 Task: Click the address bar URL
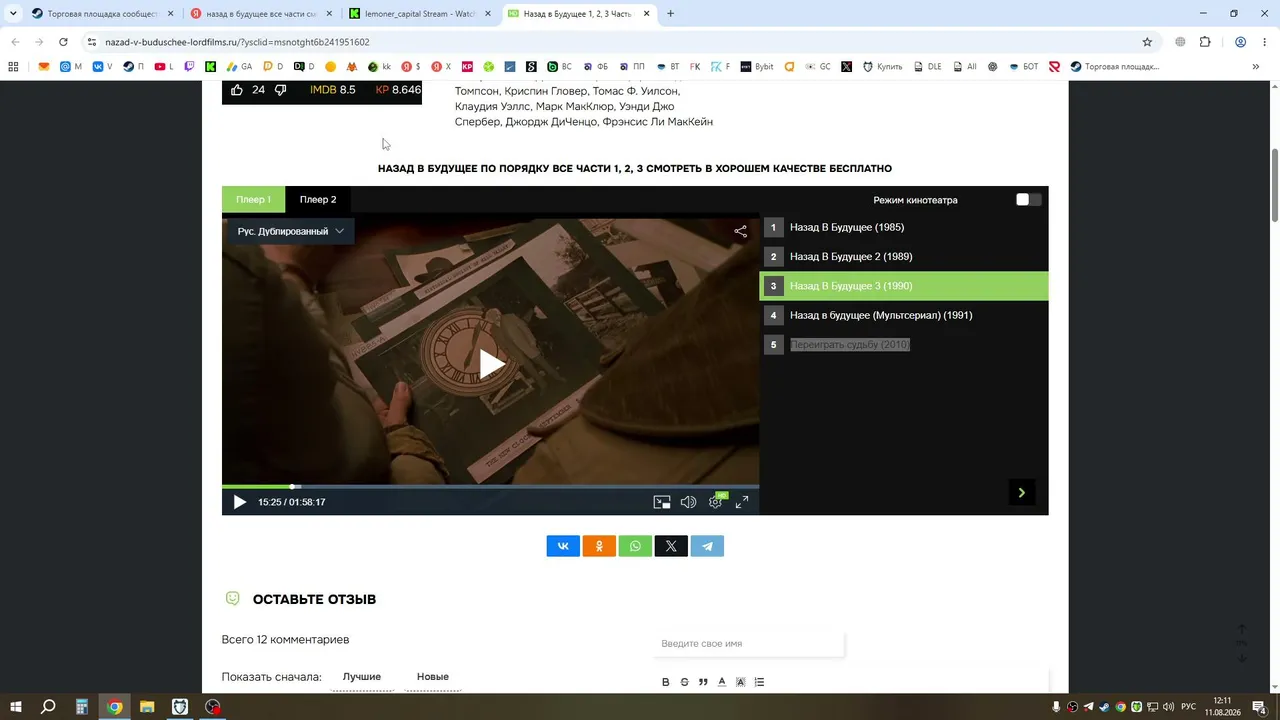click(237, 42)
